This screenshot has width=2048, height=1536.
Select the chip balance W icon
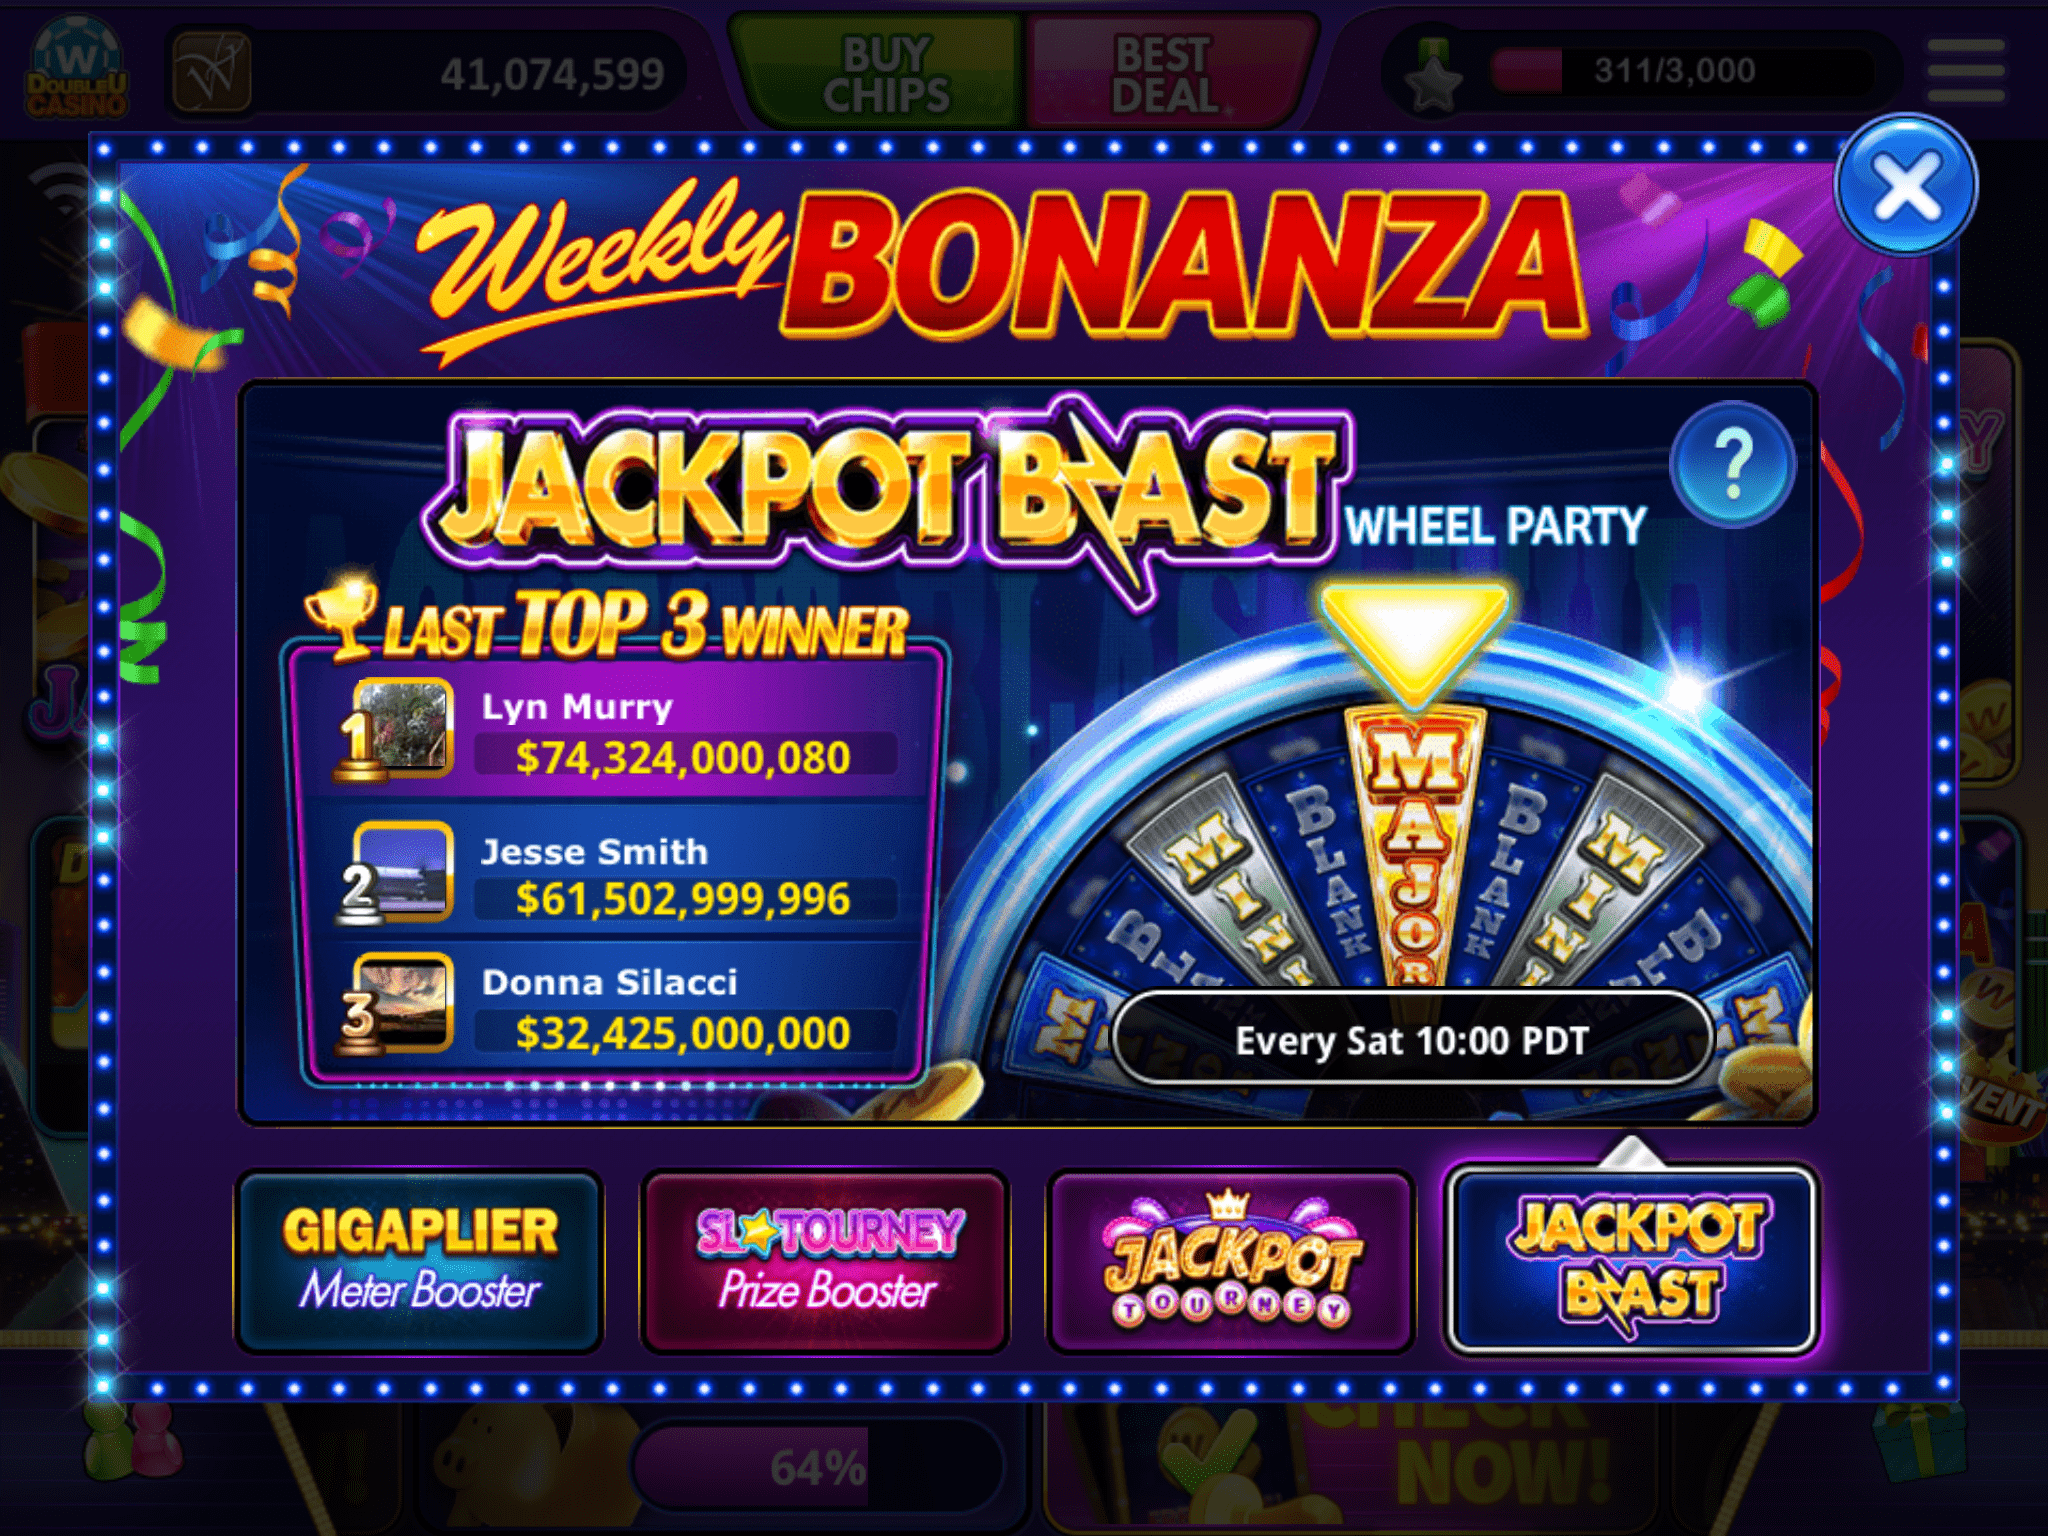tap(211, 72)
